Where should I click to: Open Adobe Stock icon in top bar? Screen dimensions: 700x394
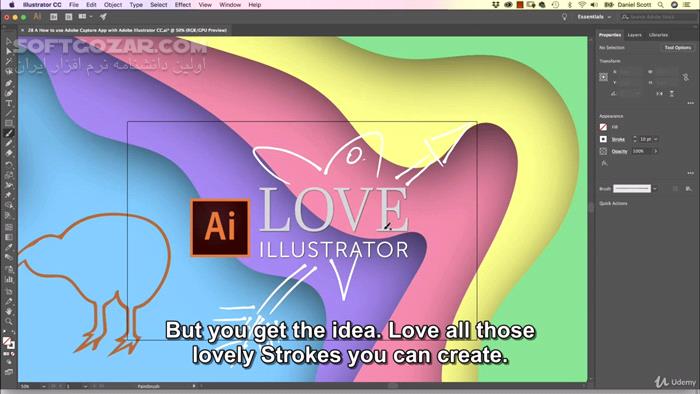coord(68,17)
